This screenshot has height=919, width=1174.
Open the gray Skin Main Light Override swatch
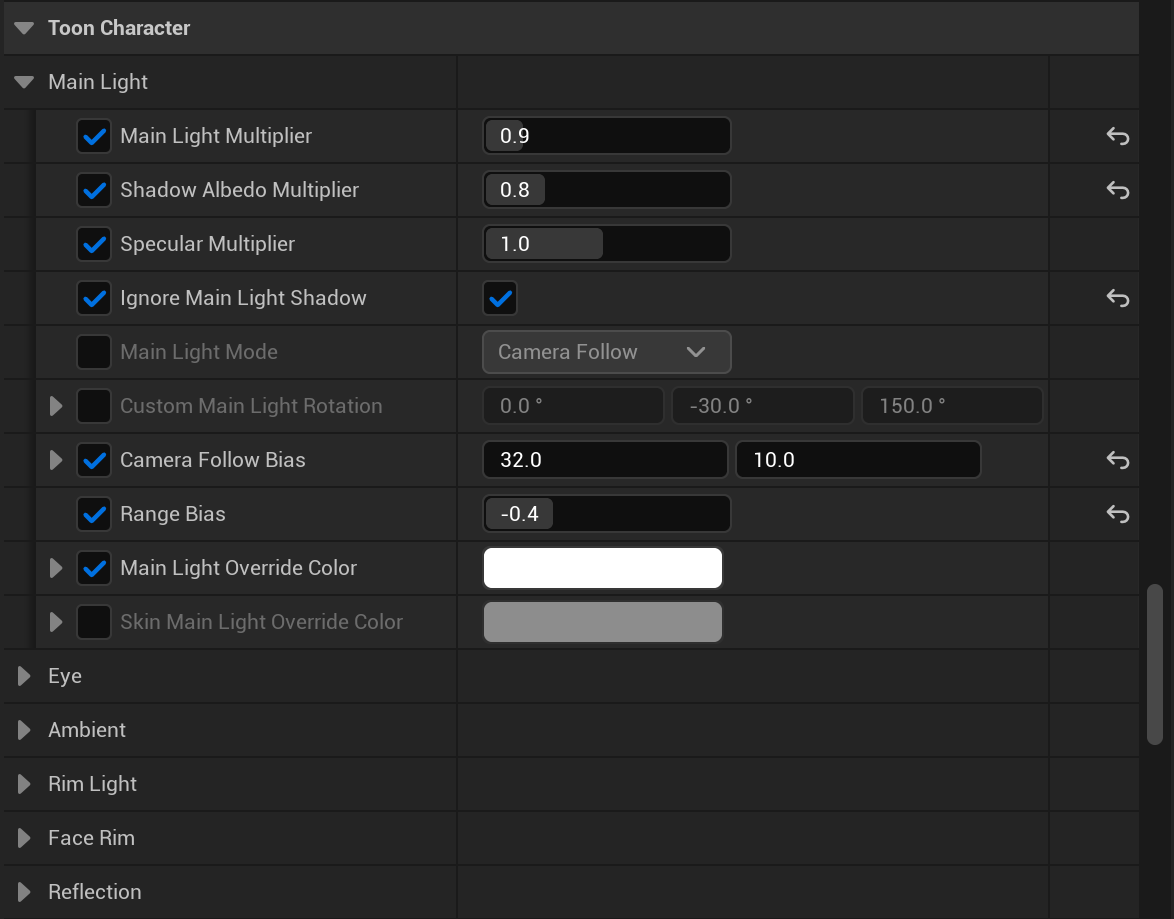[x=603, y=622]
